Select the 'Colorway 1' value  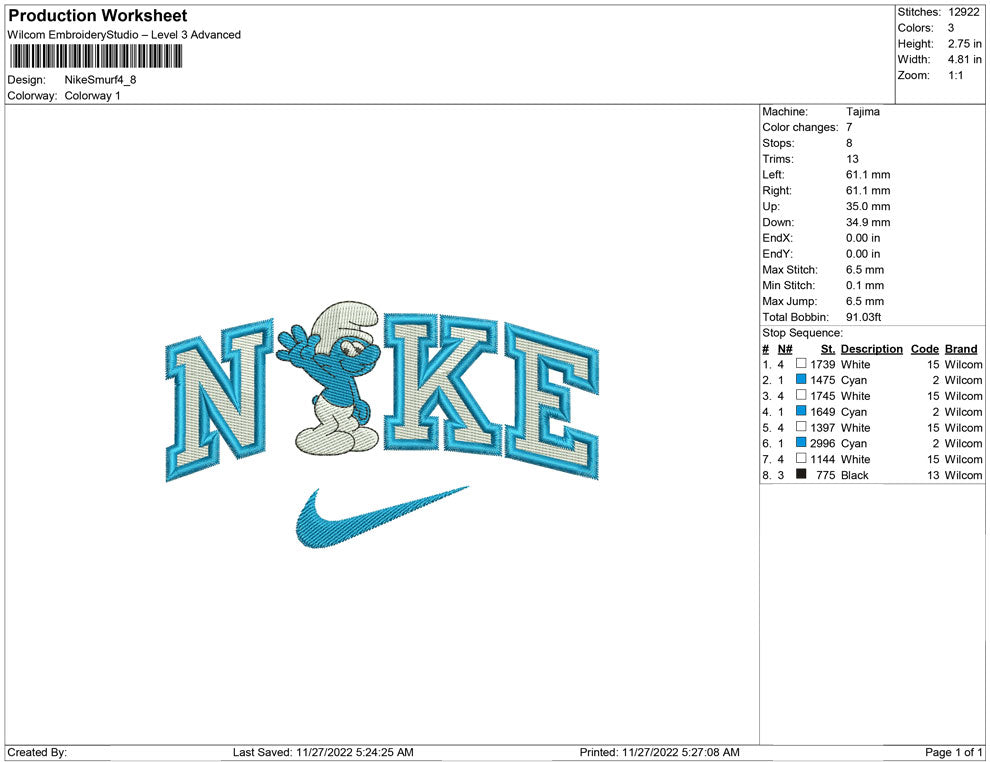click(x=92, y=95)
